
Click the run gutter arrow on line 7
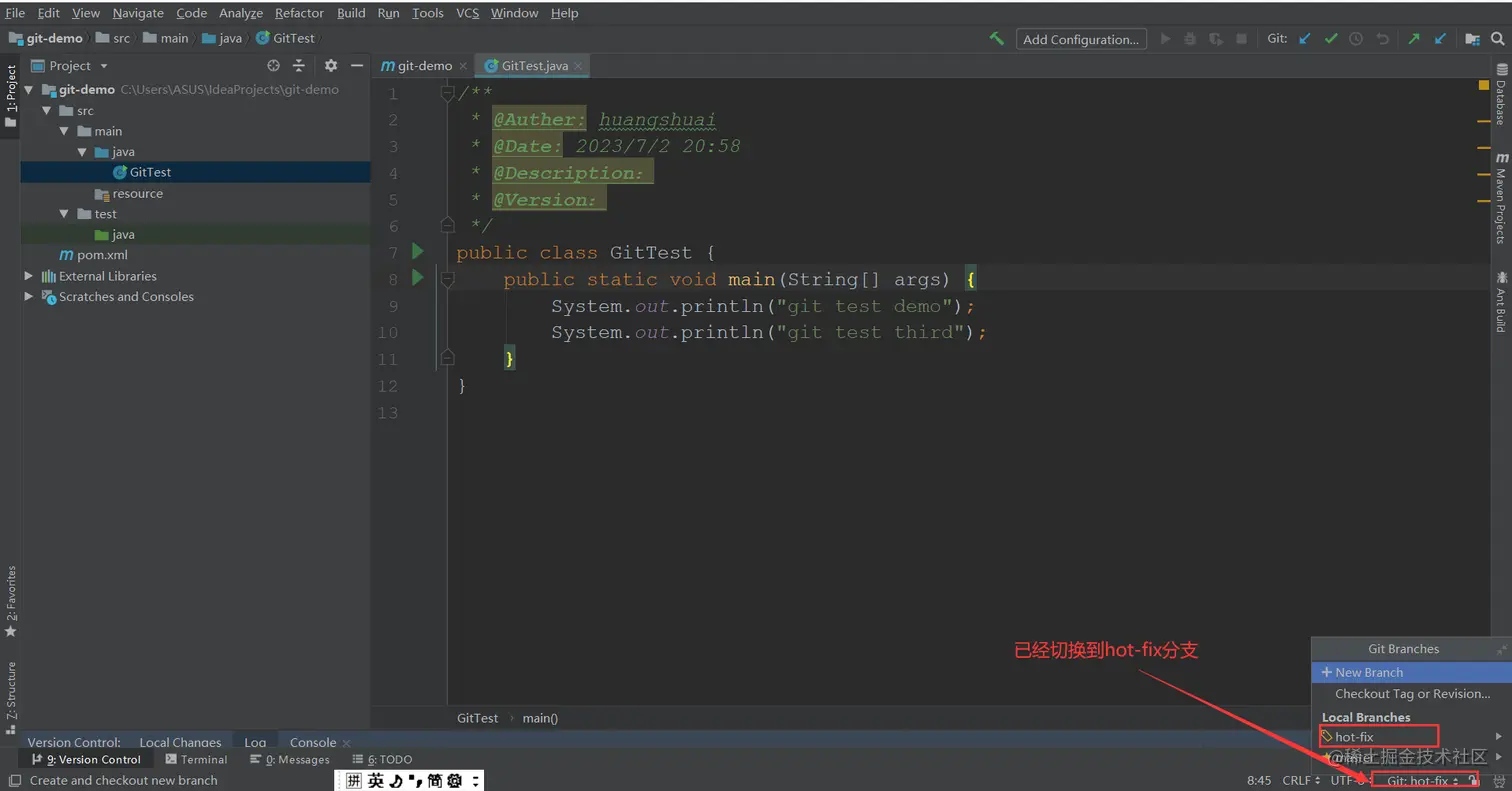418,252
